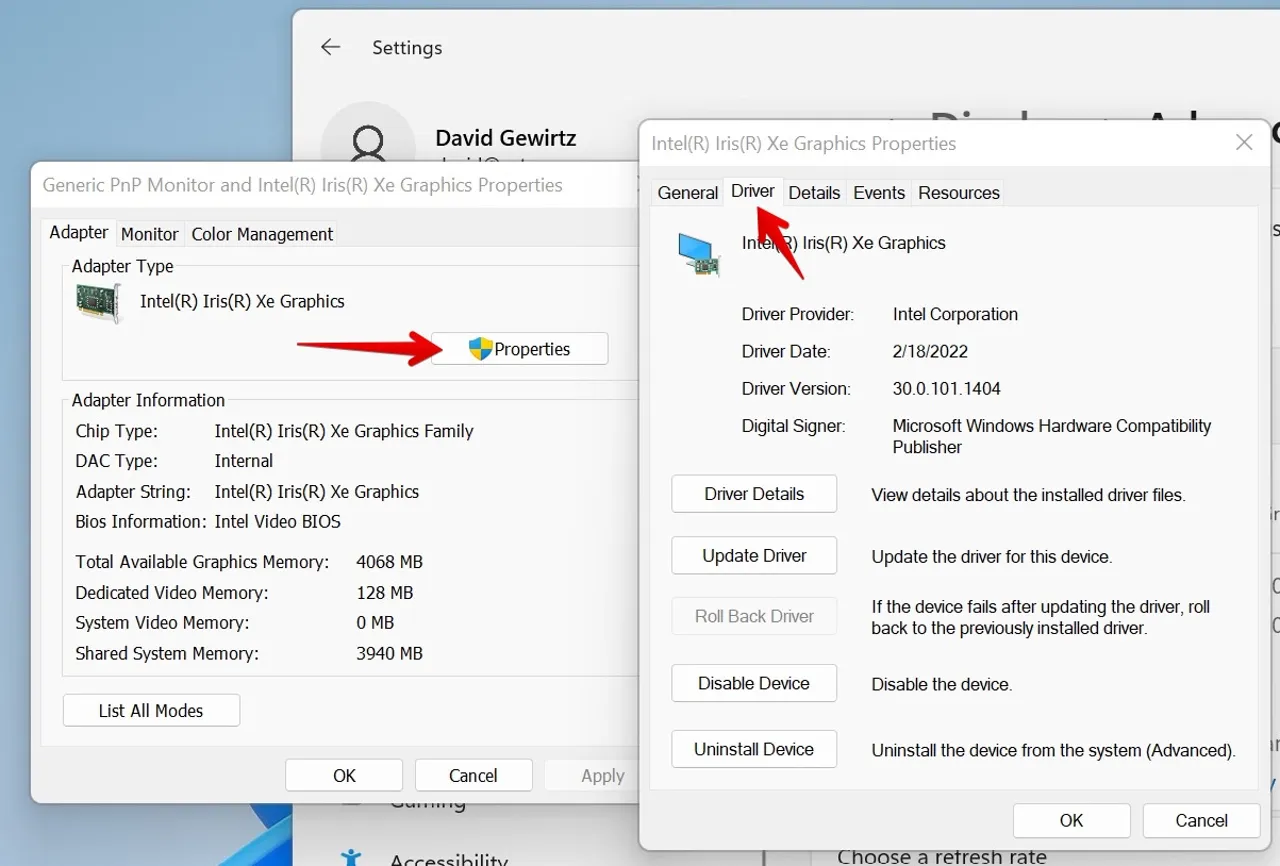Open List All Modes
This screenshot has width=1280, height=866.
pos(151,711)
